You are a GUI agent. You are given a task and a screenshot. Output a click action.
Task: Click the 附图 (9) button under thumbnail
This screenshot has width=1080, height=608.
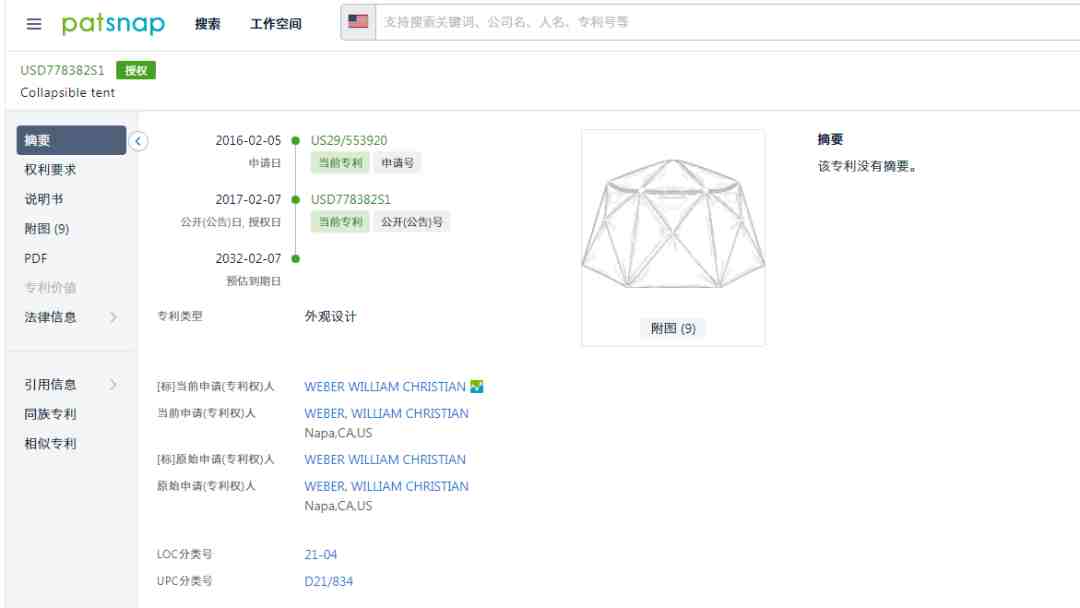click(x=673, y=328)
